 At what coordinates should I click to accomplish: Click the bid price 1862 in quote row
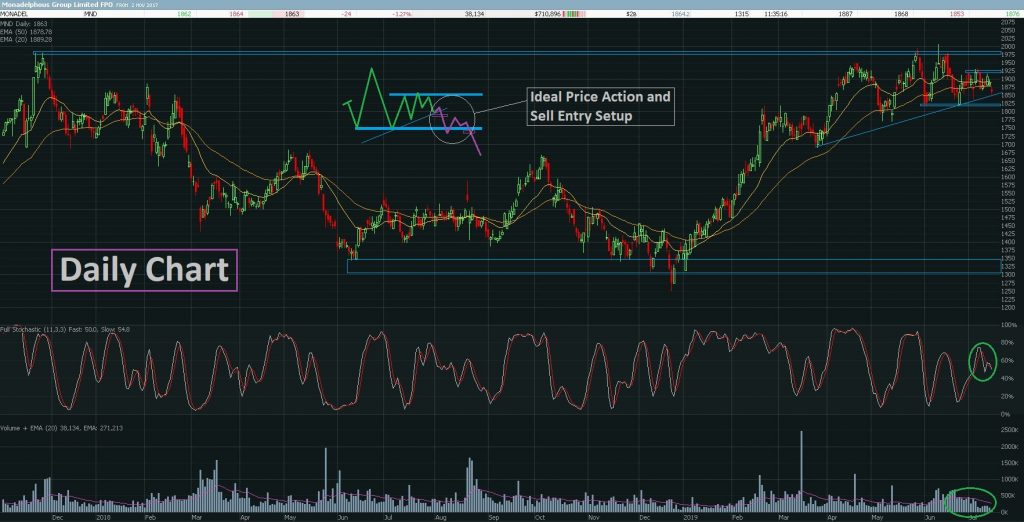184,14
